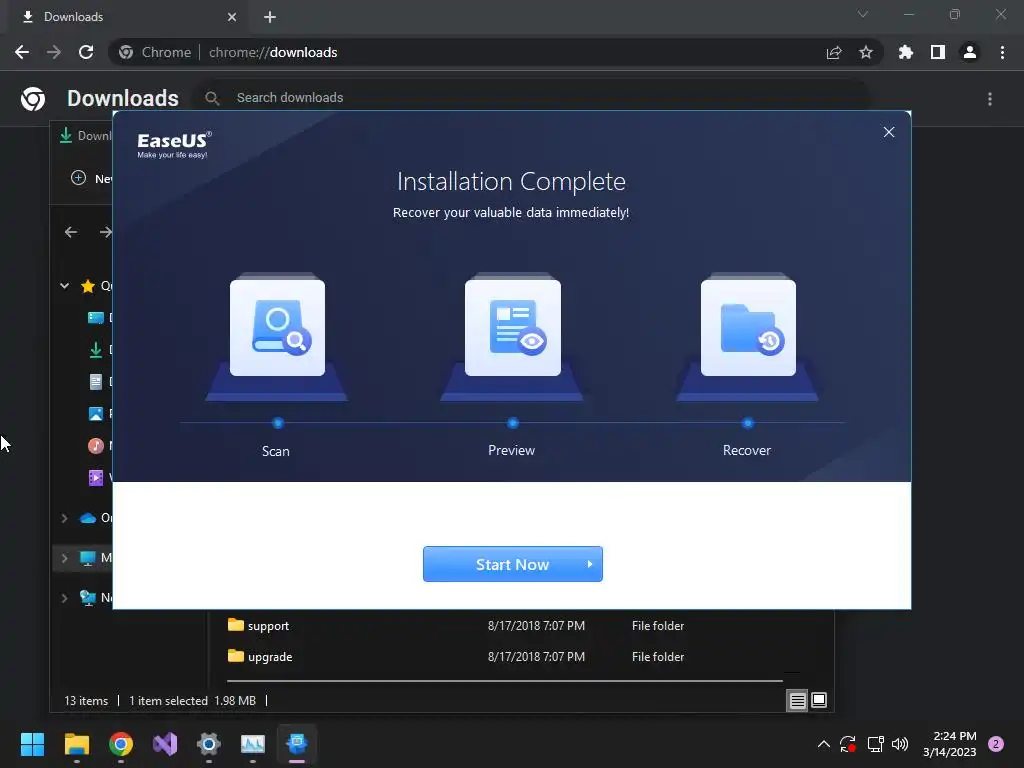This screenshot has height=768, width=1024.
Task: Click the Start Now button
Action: (x=513, y=564)
